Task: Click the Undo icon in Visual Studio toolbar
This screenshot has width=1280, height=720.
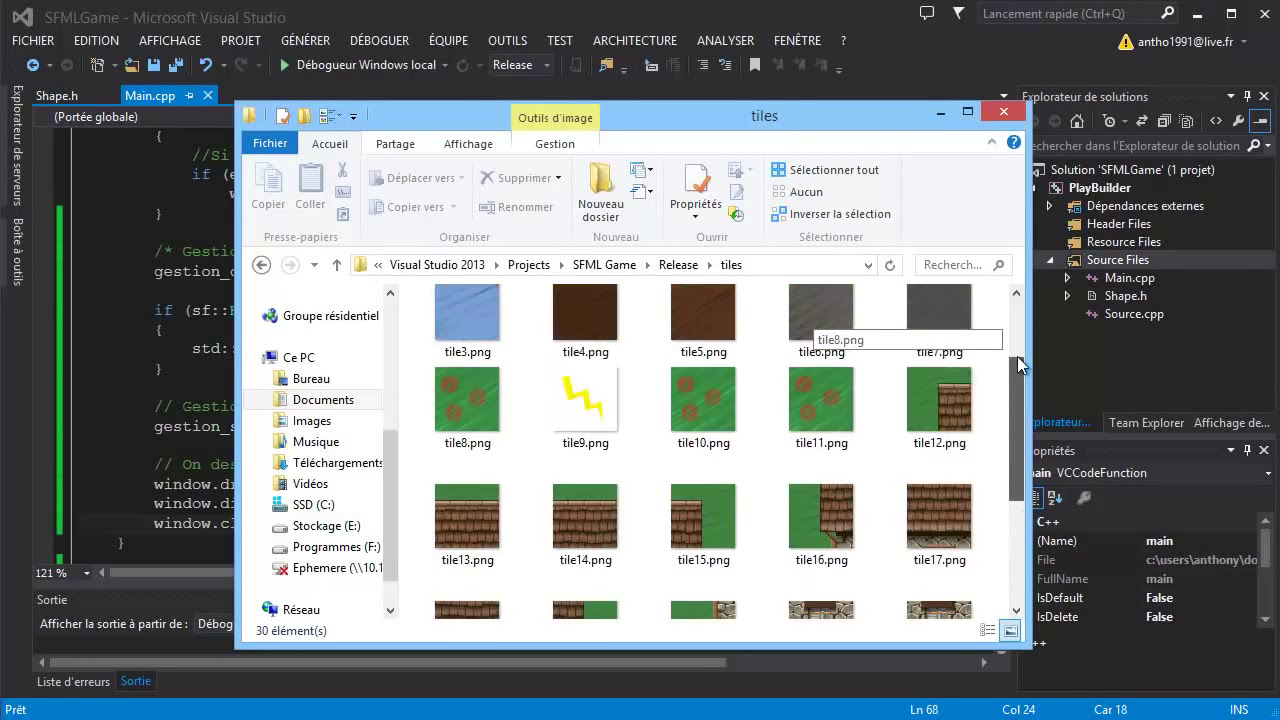Action: pos(206,65)
